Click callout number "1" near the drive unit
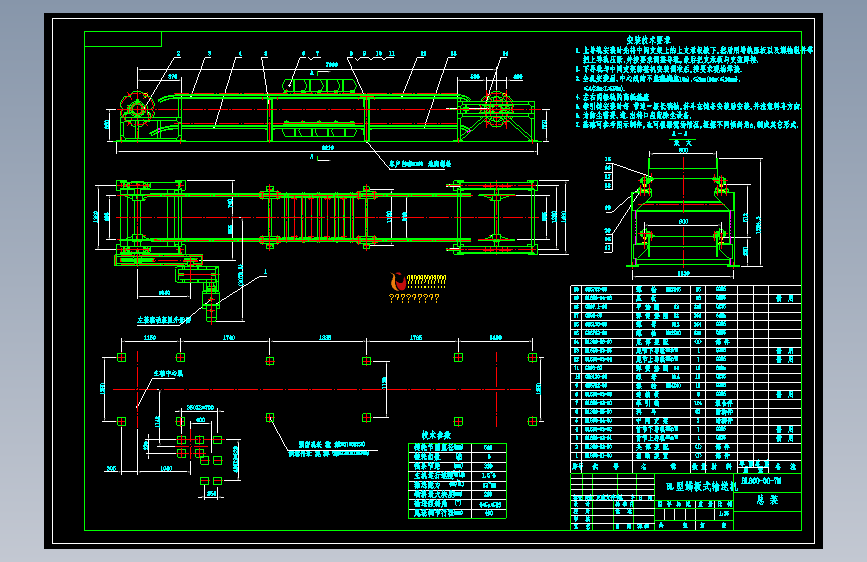Screen dimensions: 867x562 (265, 272)
